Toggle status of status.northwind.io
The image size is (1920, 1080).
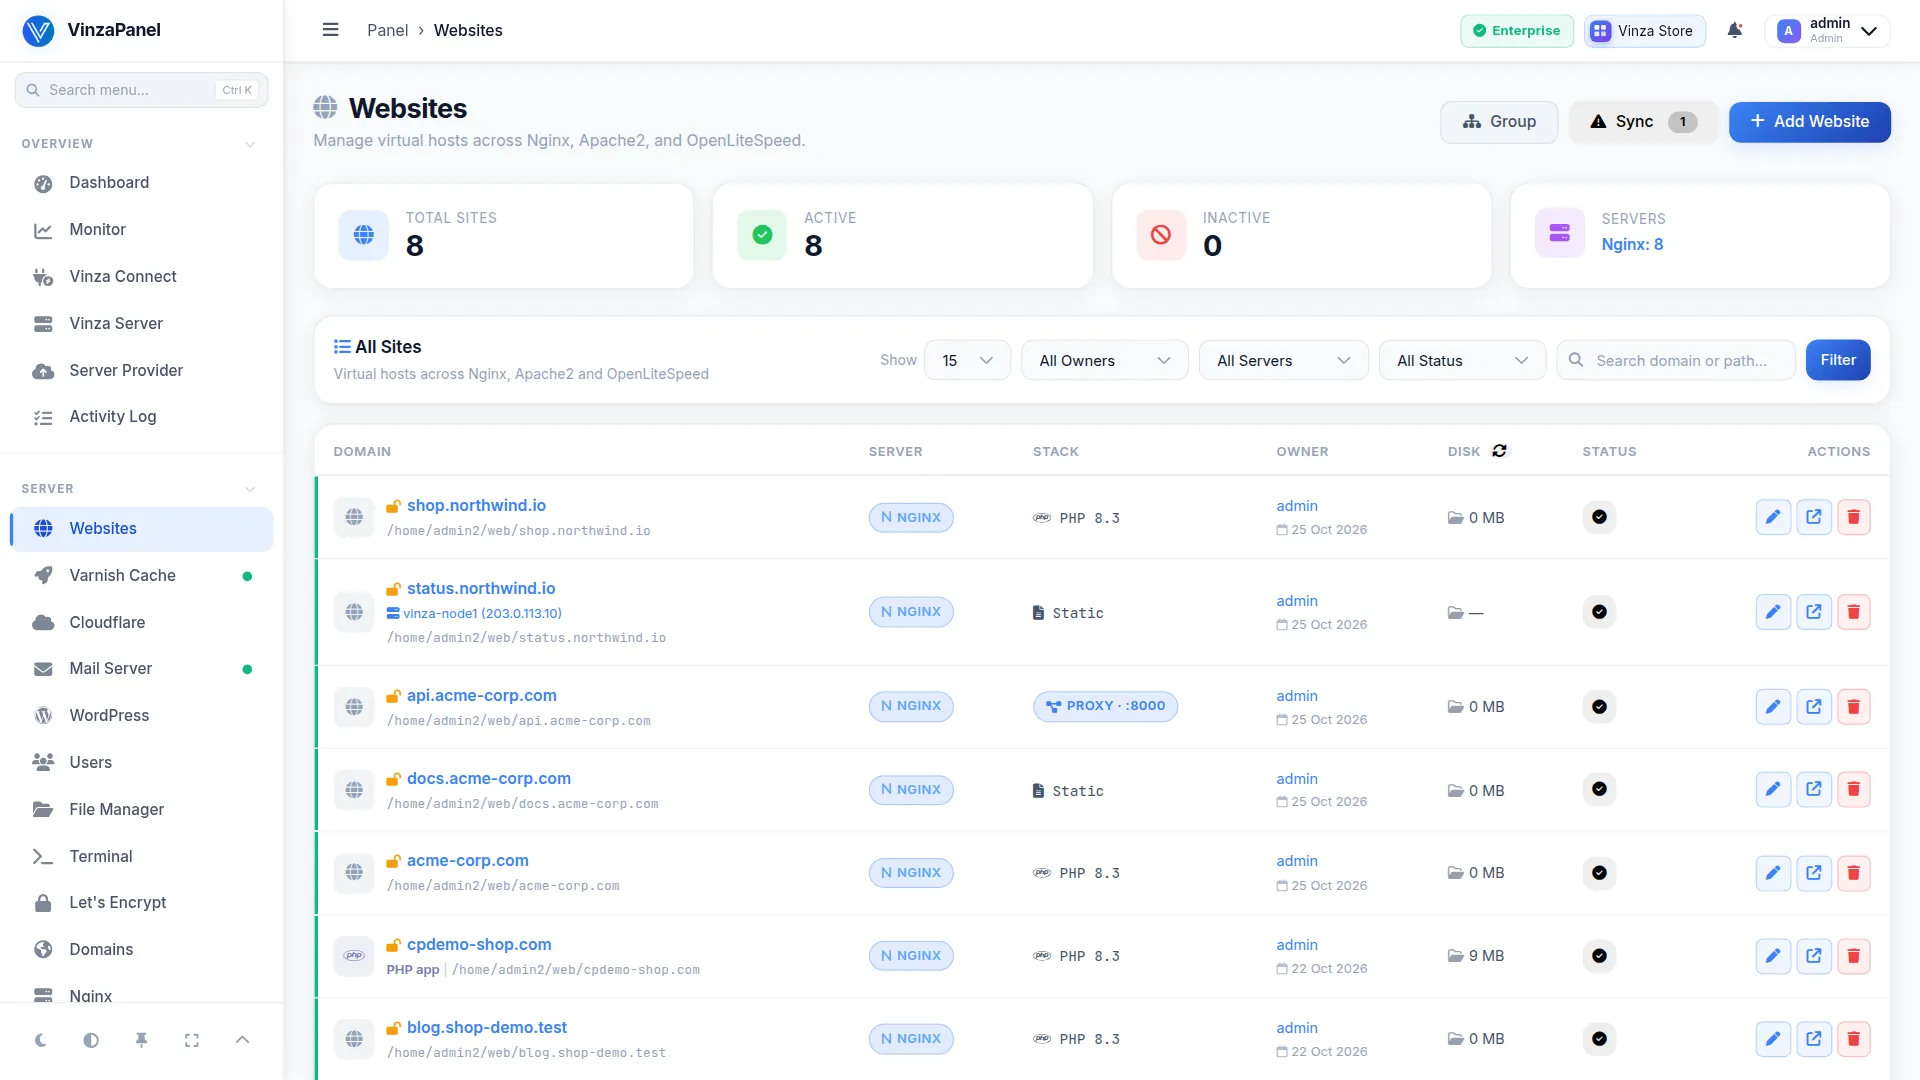click(x=1599, y=612)
